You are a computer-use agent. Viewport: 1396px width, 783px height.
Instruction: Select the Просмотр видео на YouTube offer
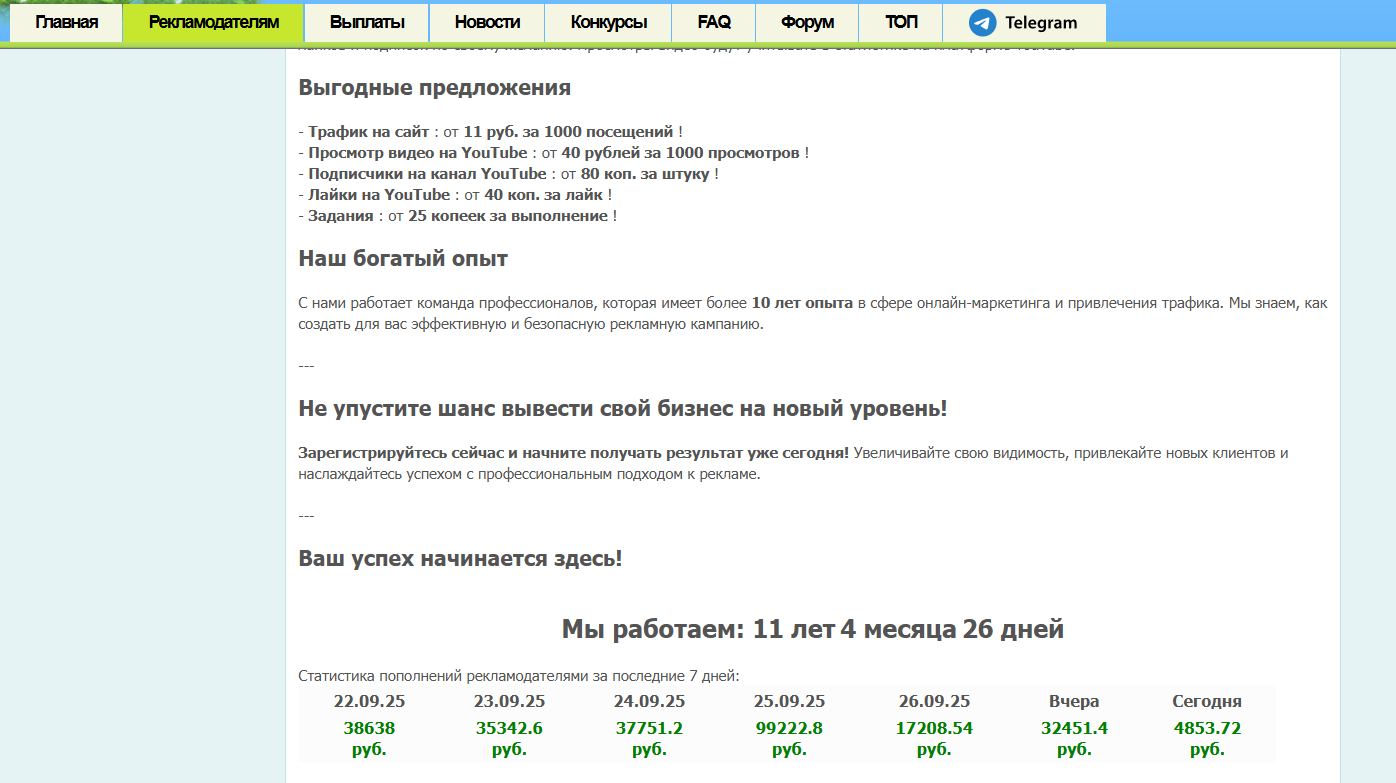(x=417, y=153)
